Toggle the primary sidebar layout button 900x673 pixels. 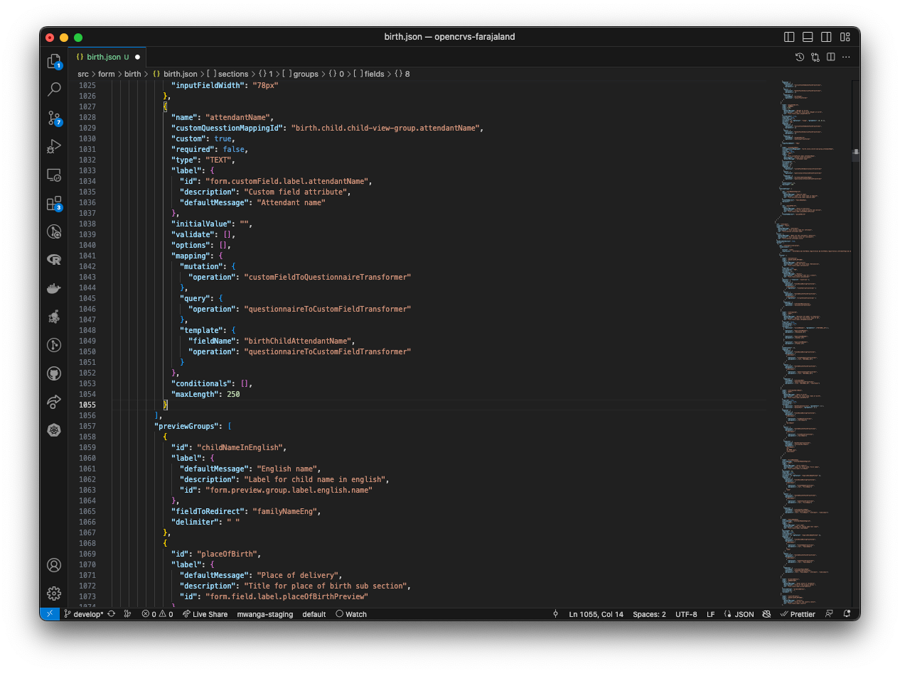pos(789,37)
